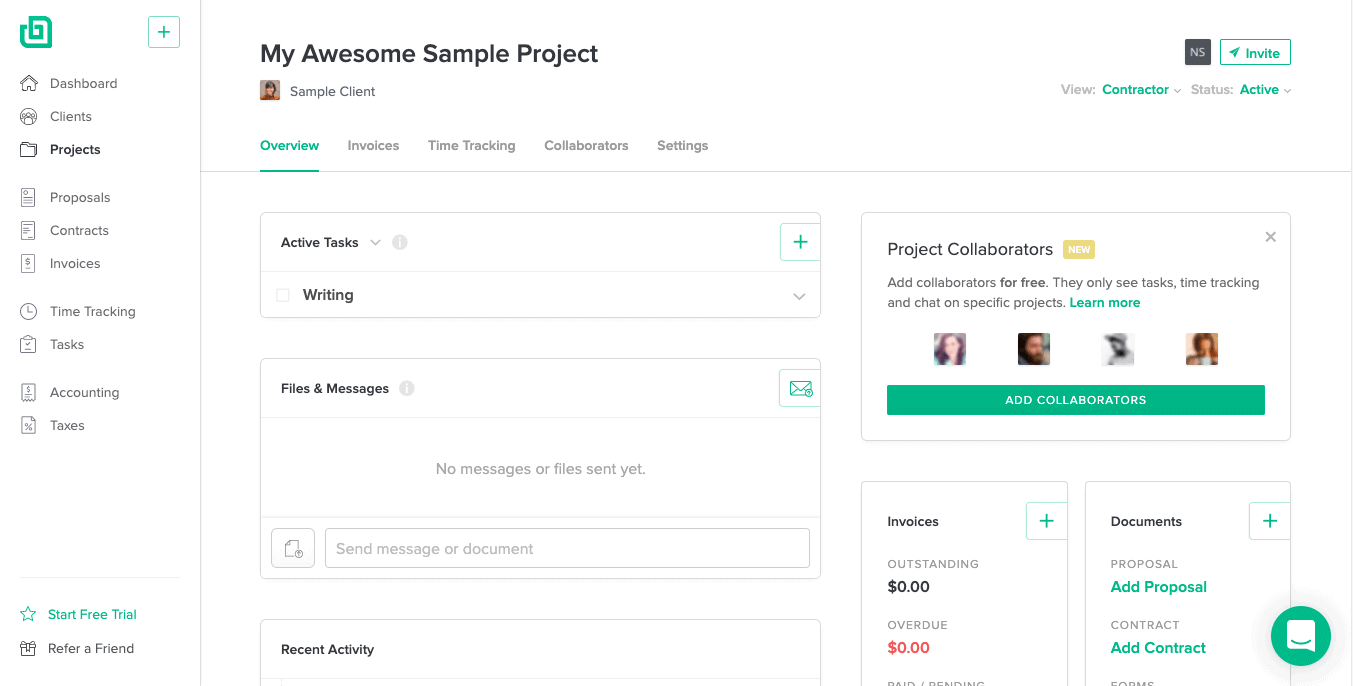This screenshot has height=686, width=1353.
Task: Attach a file using the document icon
Action: point(293,548)
